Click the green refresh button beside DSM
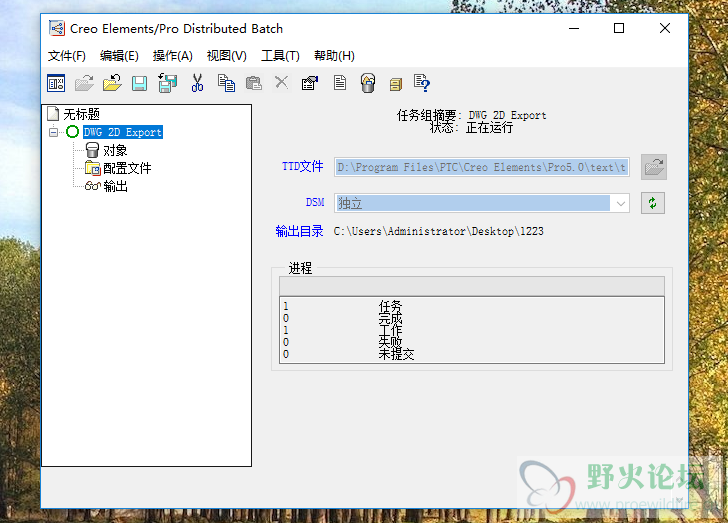 (x=653, y=203)
